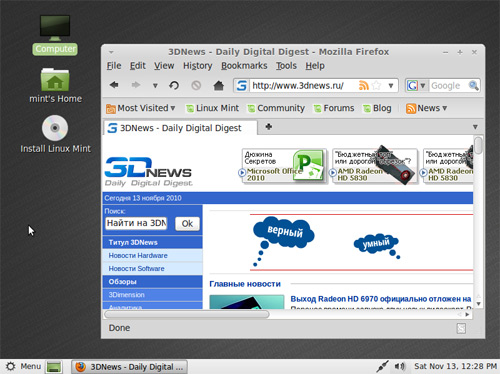Open the Blog bookmark
This screenshot has height=374, width=500.
pyautogui.click(x=377, y=108)
